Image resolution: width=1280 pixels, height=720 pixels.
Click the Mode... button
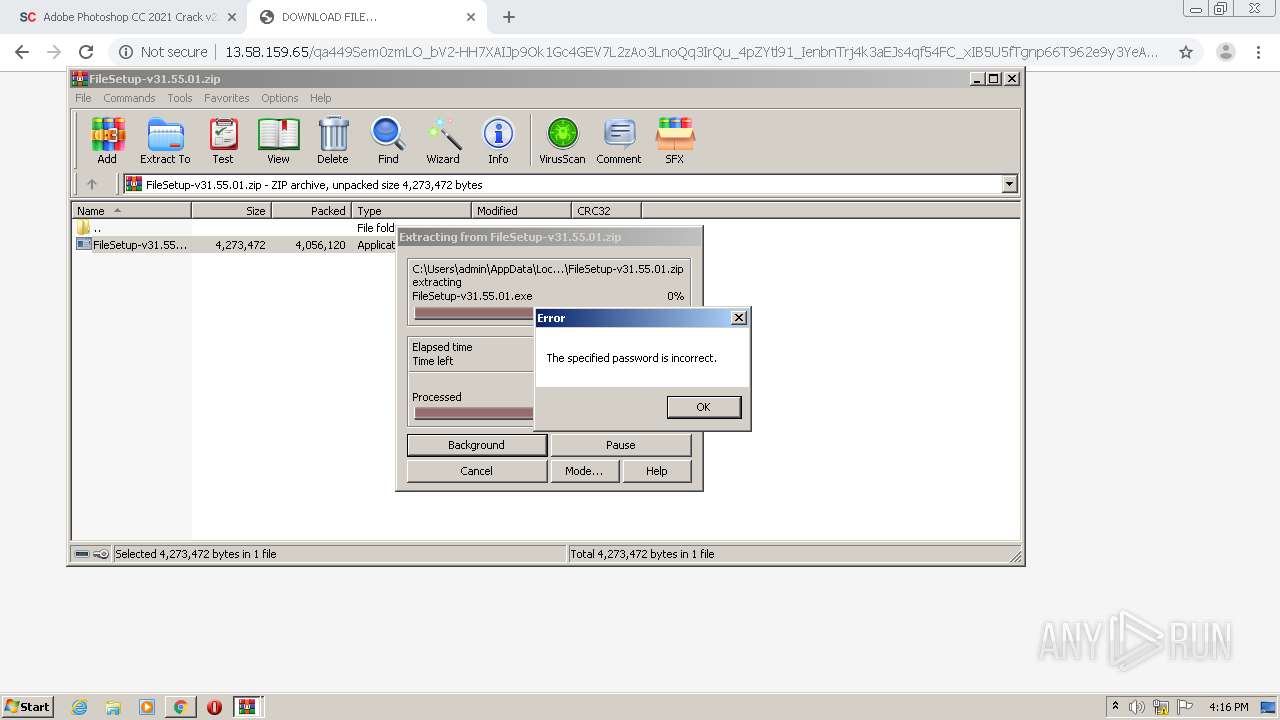(583, 471)
